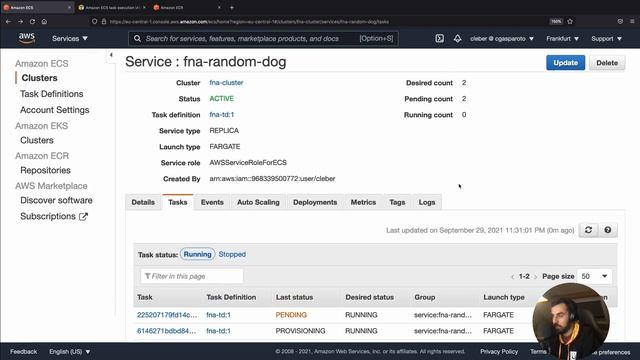
Task: Open Repositories under Amazon ECR
Action: [45, 170]
